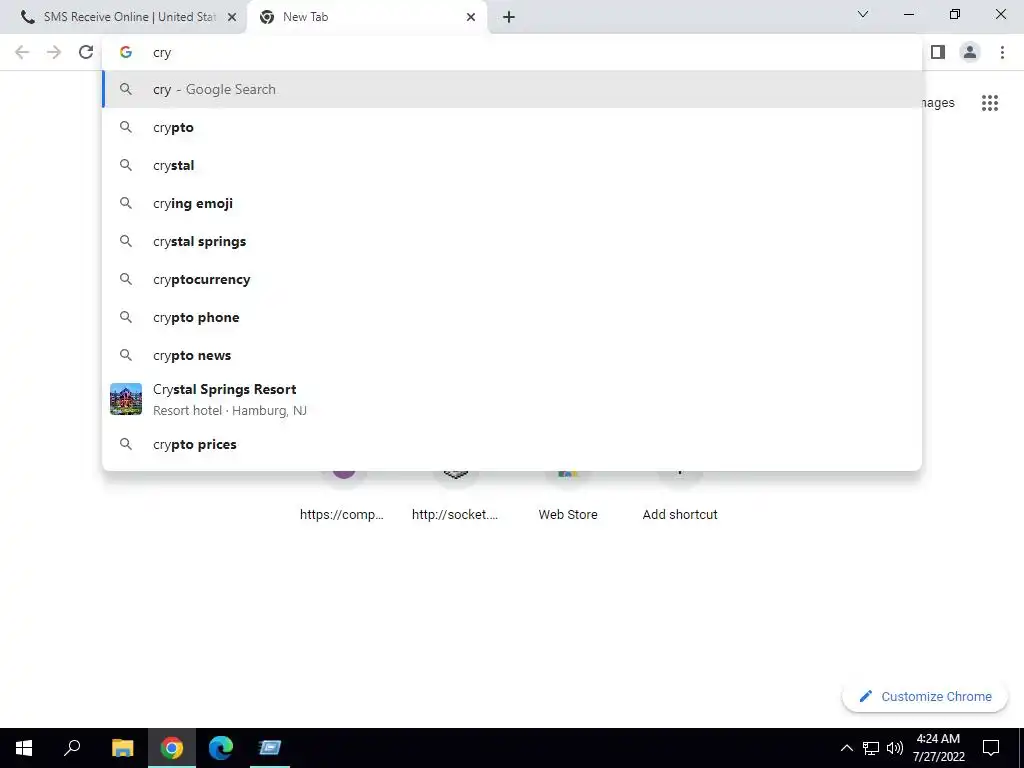Screen dimensions: 1024x768
Task: Click the volume speaker tray icon
Action: [895, 748]
